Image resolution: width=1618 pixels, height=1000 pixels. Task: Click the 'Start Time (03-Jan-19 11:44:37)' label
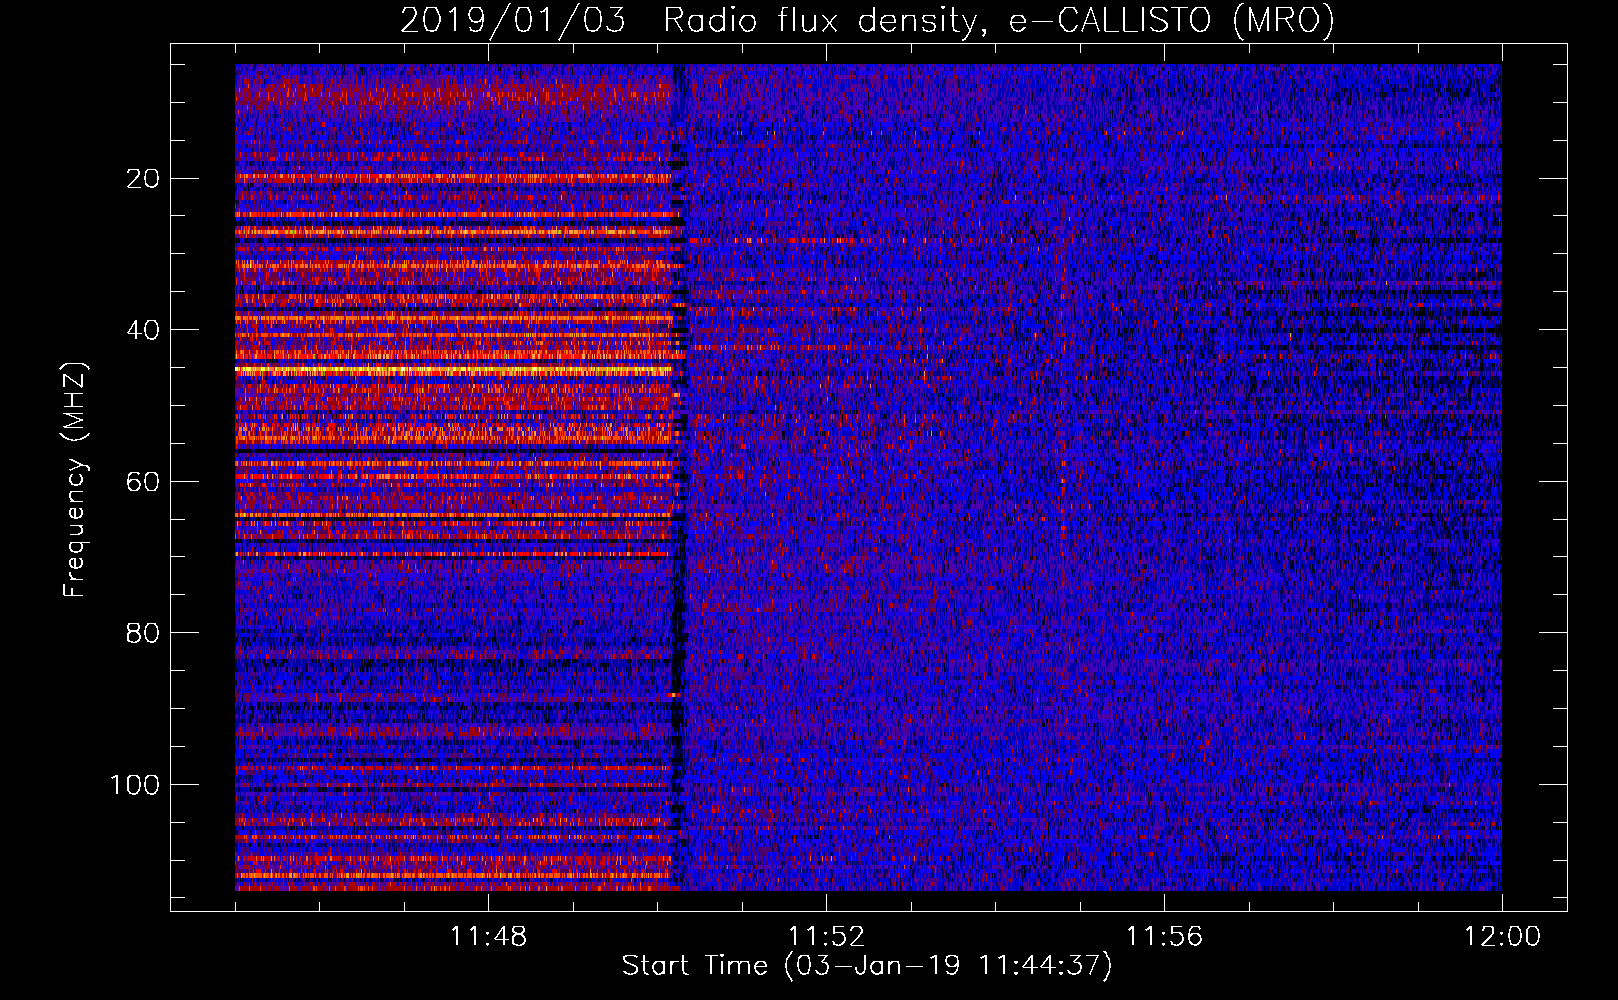click(867, 966)
